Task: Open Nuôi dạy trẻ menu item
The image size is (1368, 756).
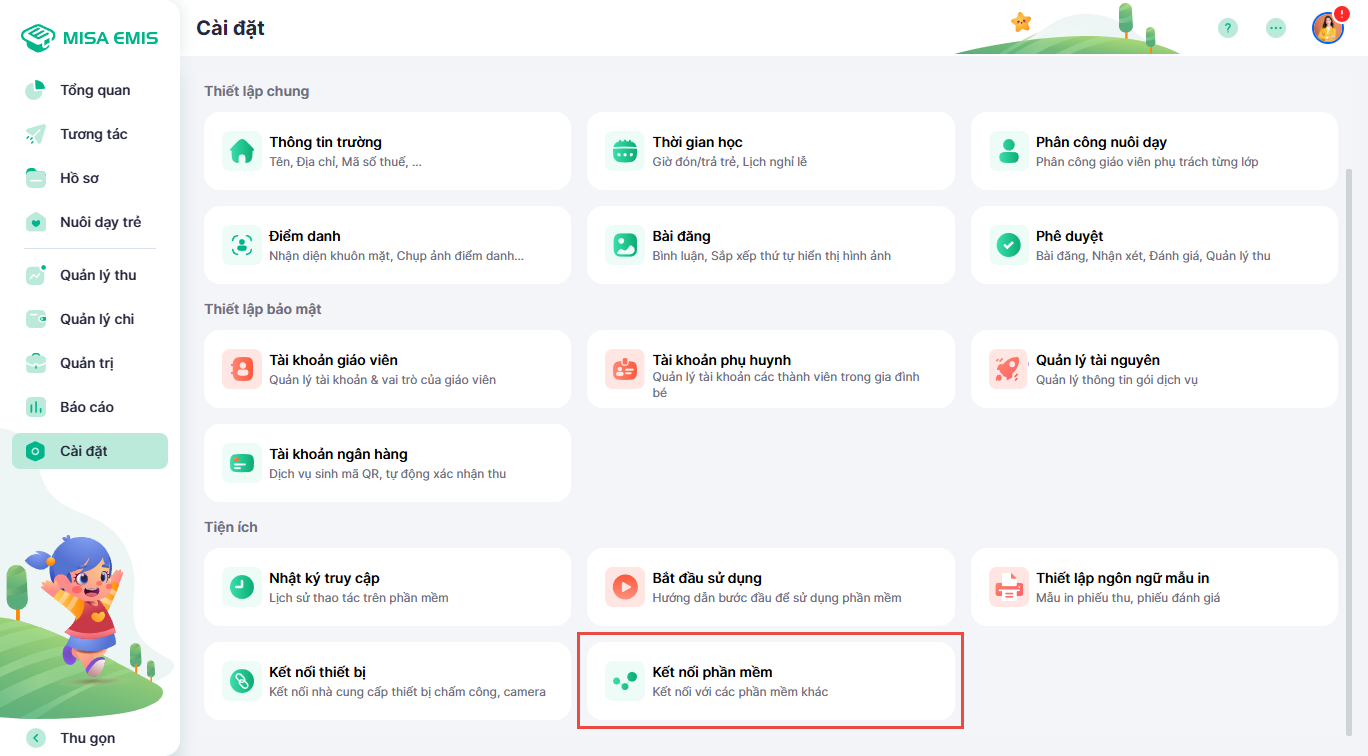Action: tap(100, 222)
